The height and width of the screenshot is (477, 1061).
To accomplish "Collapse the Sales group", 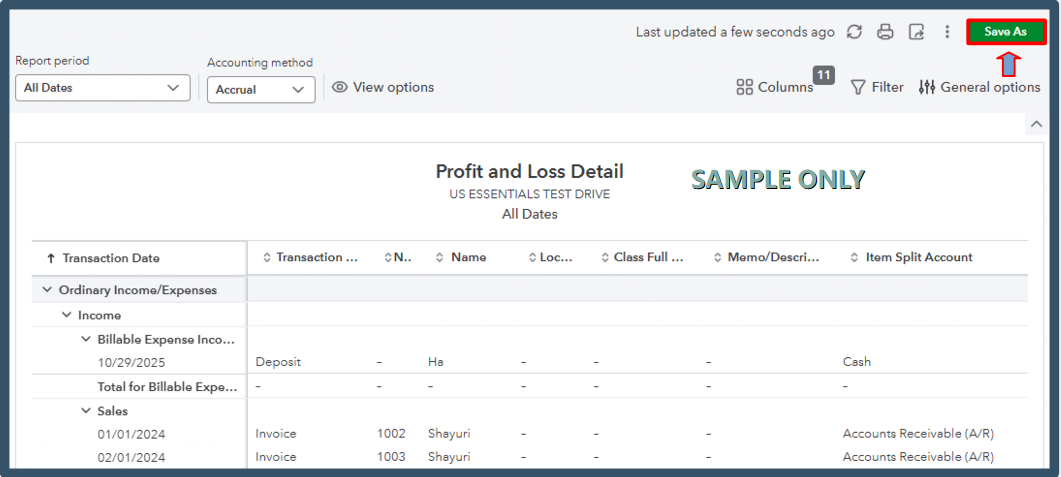I will coord(86,411).
